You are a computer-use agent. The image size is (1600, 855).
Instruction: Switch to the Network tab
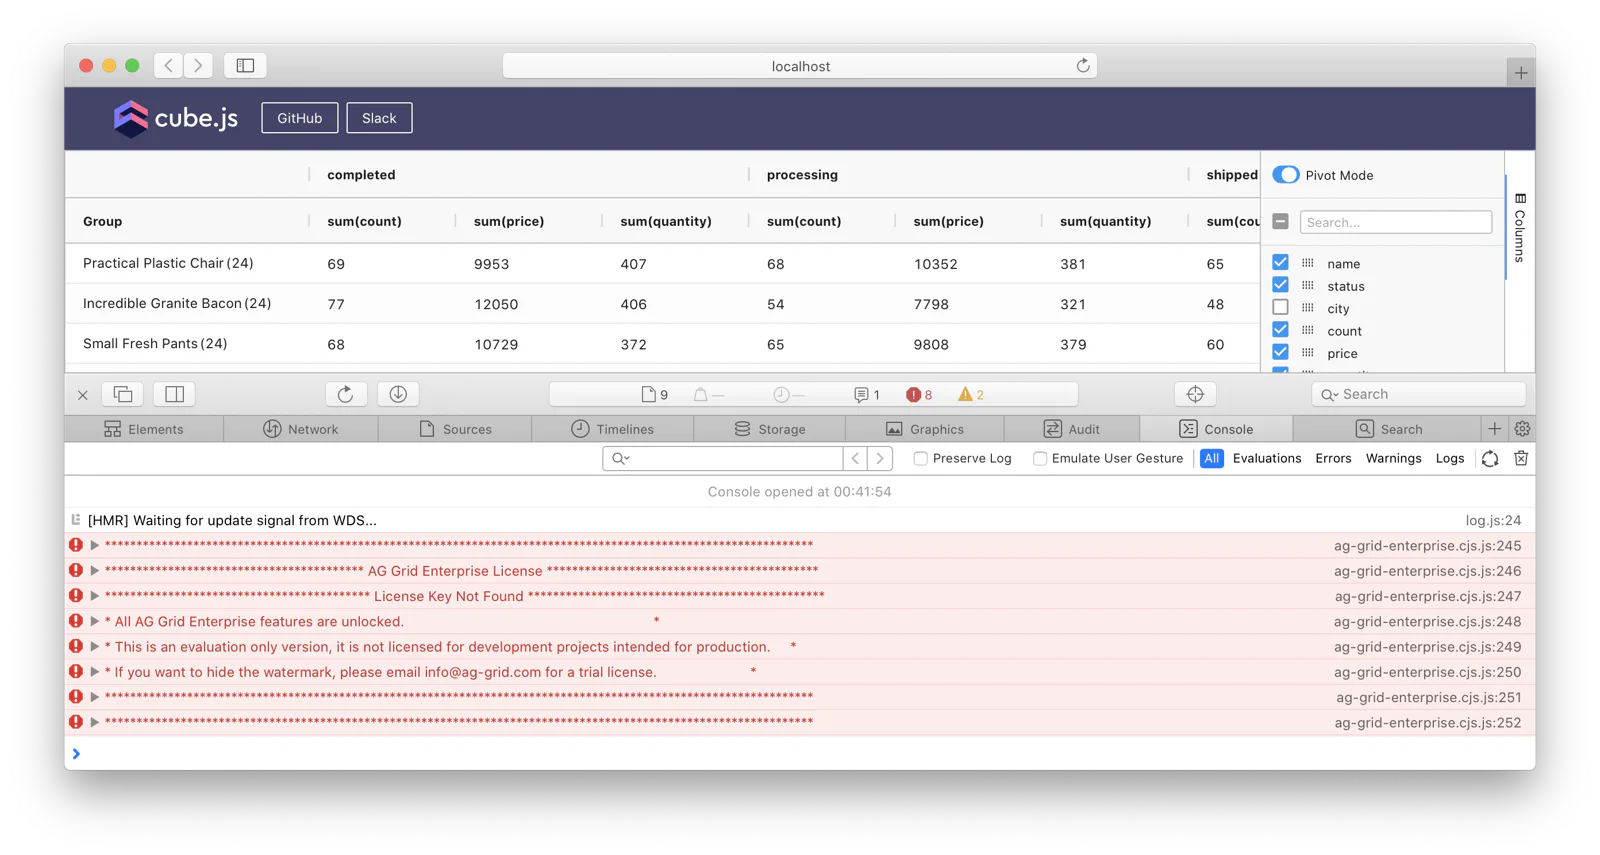(x=301, y=429)
